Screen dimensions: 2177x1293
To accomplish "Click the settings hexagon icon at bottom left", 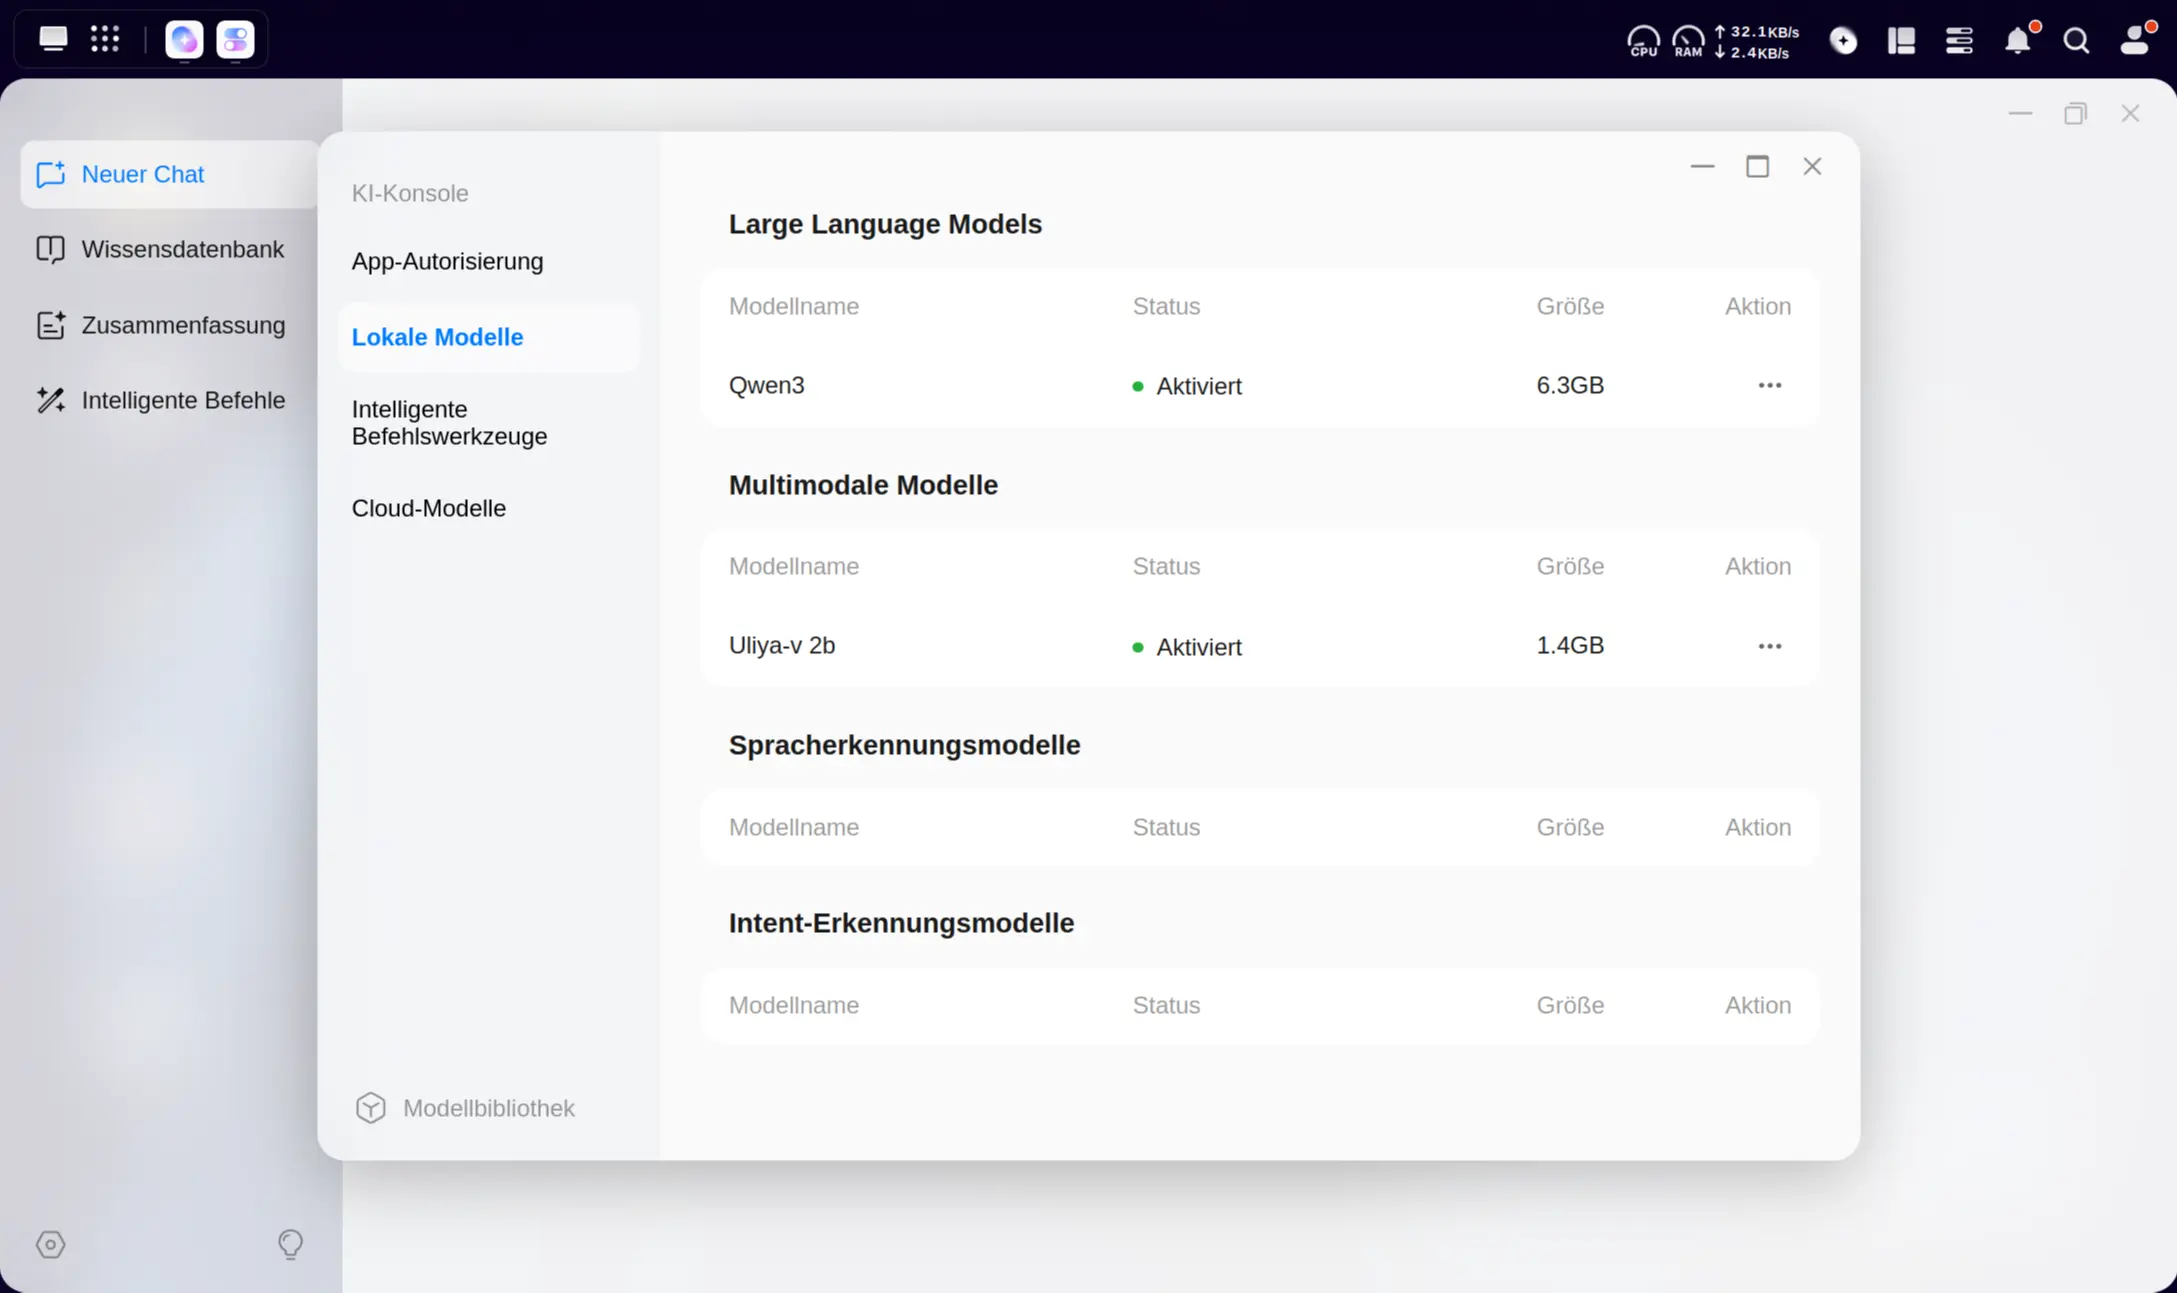I will coord(51,1245).
